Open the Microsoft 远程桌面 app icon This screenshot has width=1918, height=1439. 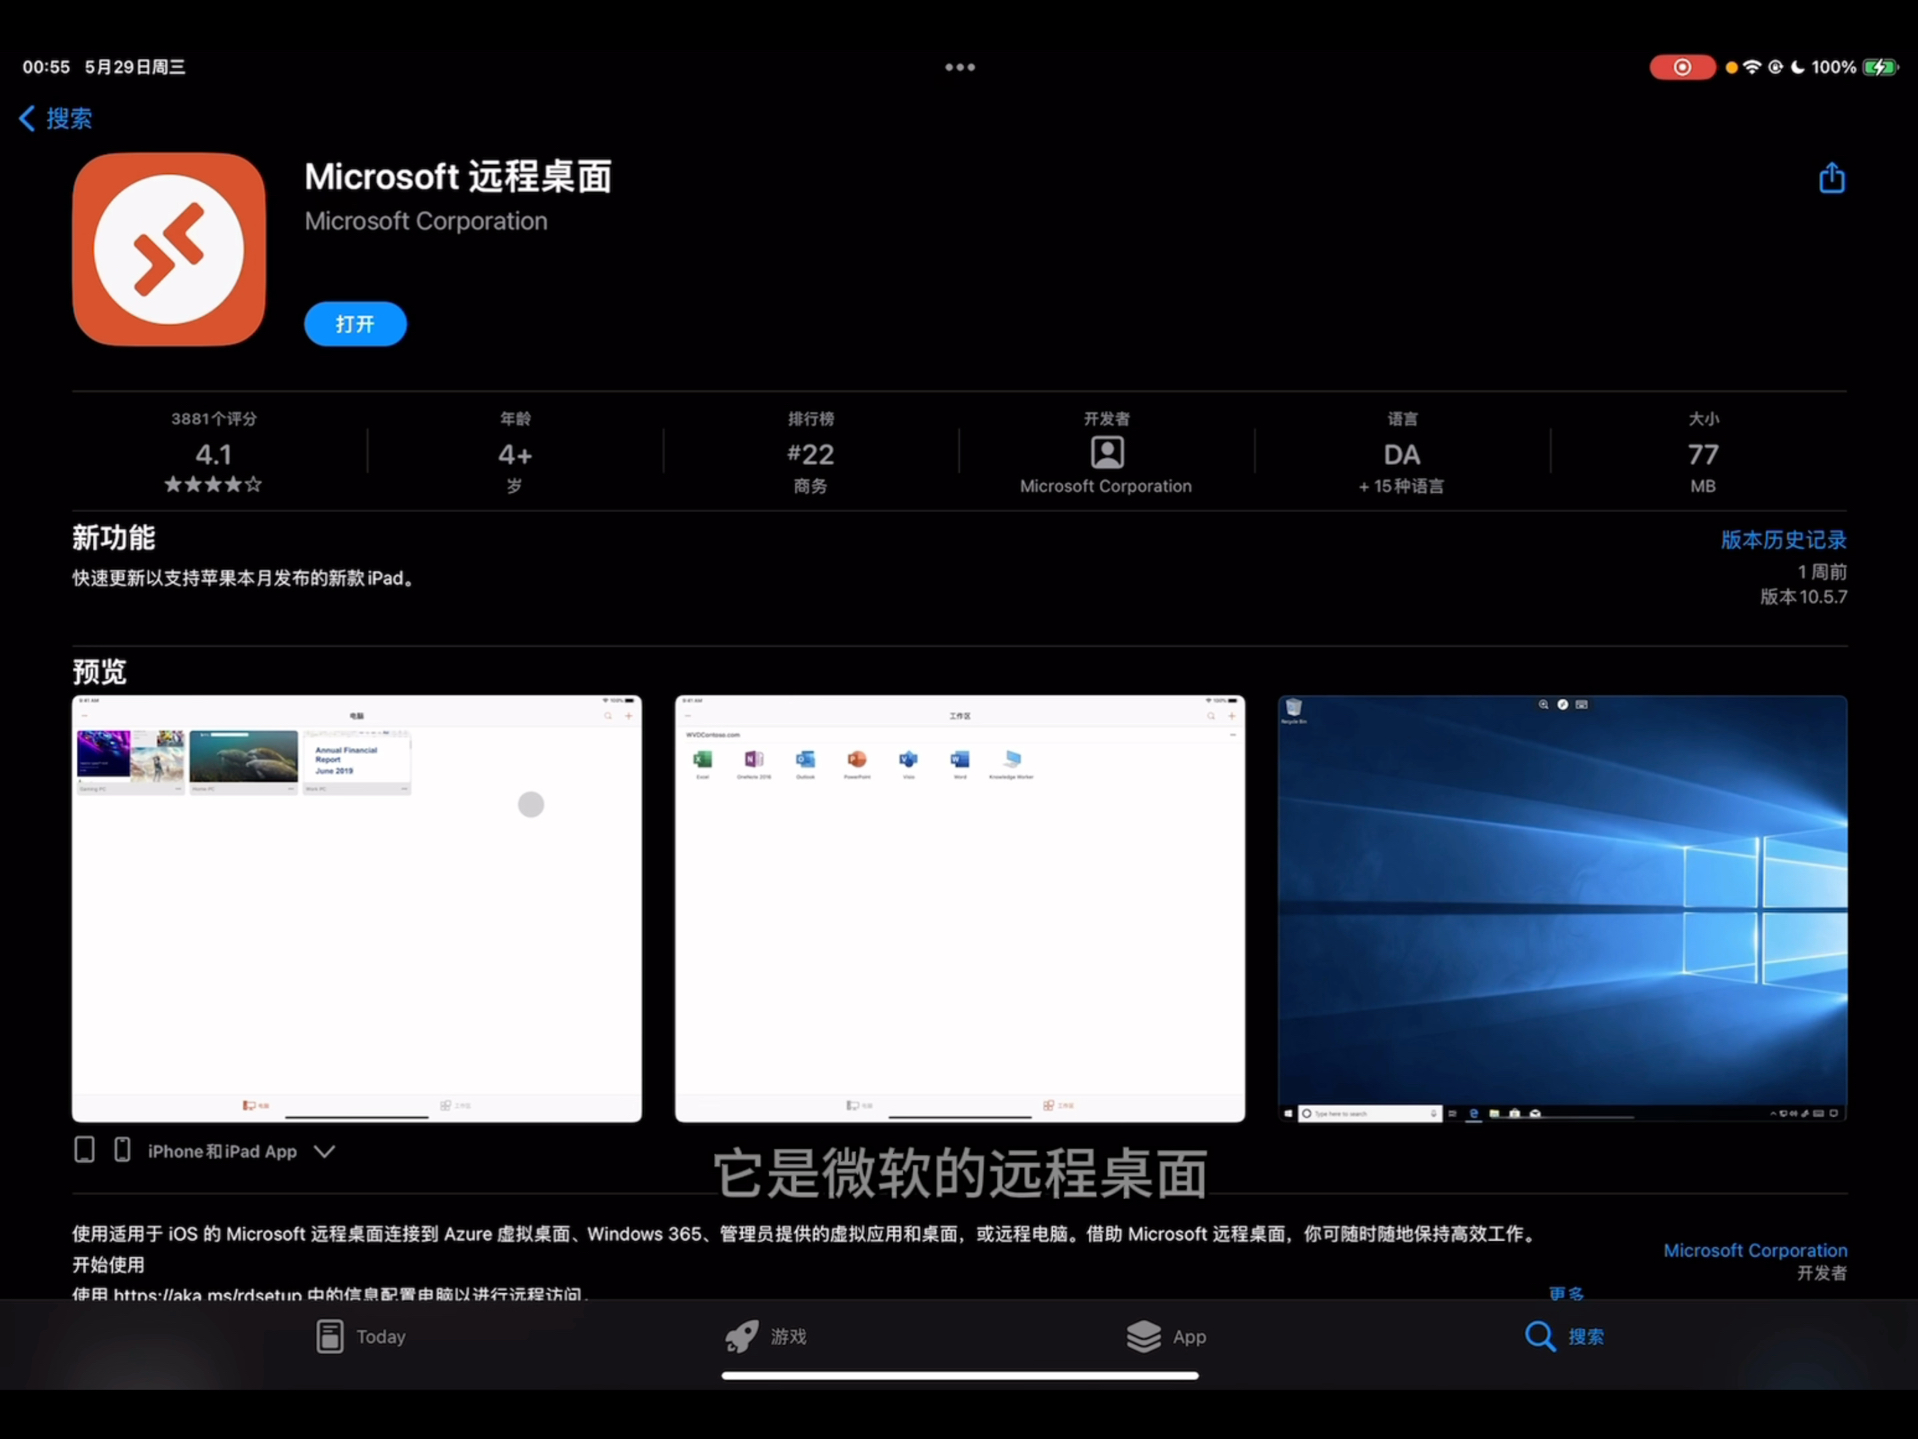coord(168,249)
